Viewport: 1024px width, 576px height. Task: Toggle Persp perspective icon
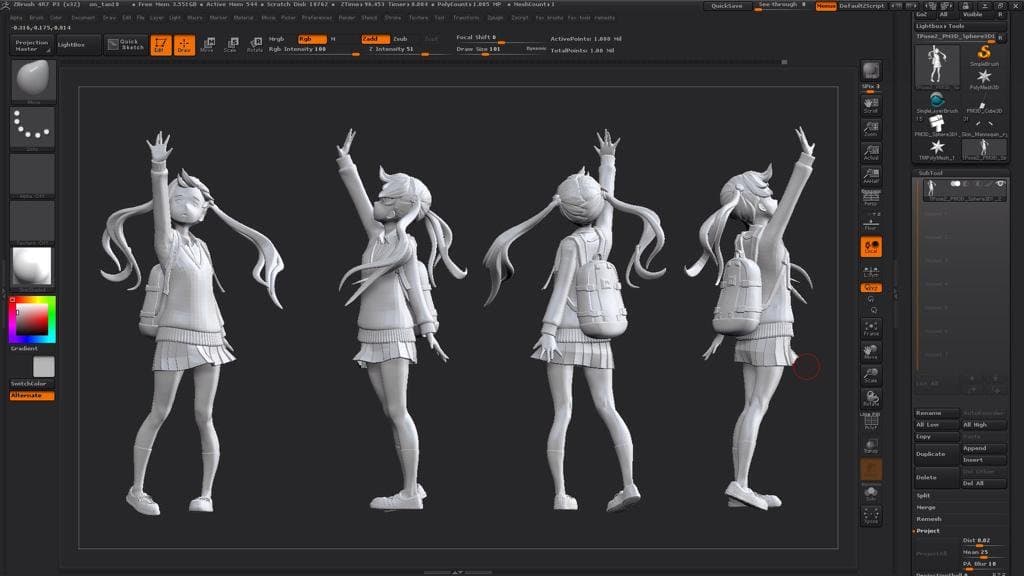[x=871, y=198]
